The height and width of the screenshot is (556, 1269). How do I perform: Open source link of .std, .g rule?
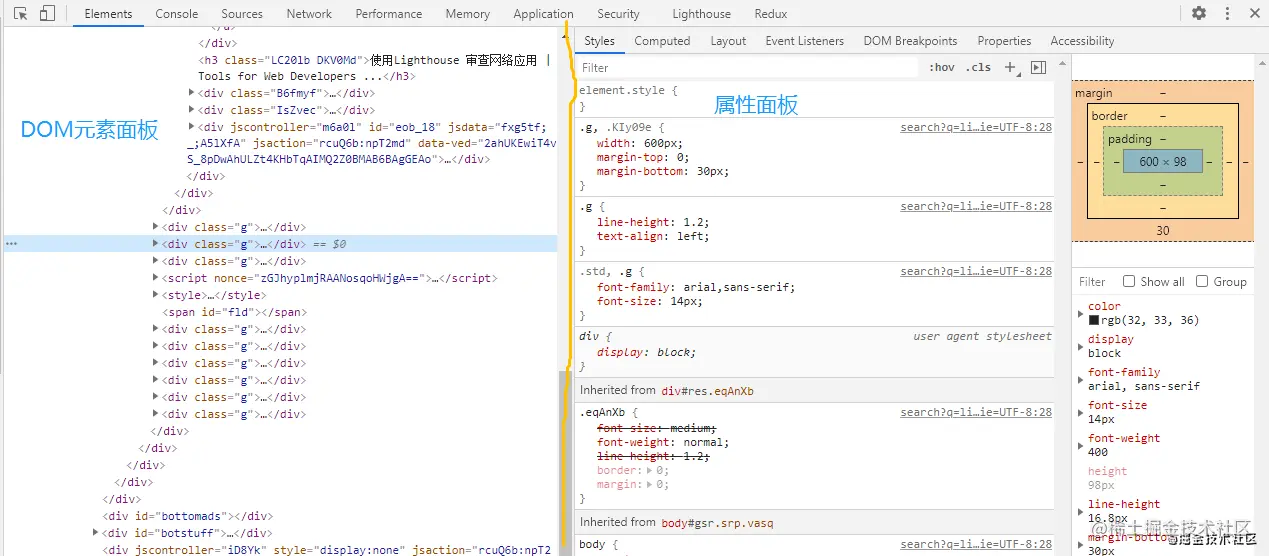click(x=976, y=271)
